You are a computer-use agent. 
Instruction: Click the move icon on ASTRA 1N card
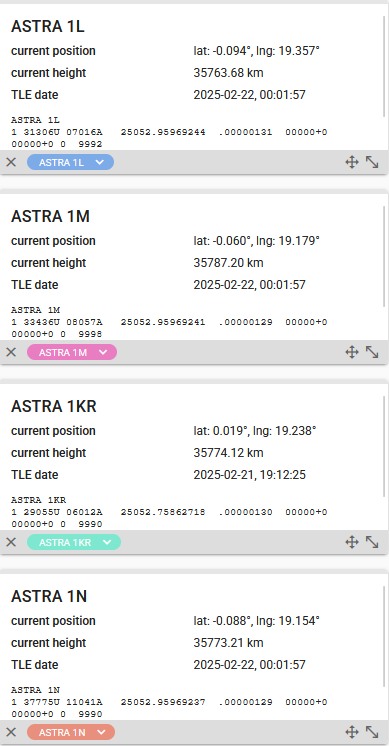point(351,732)
